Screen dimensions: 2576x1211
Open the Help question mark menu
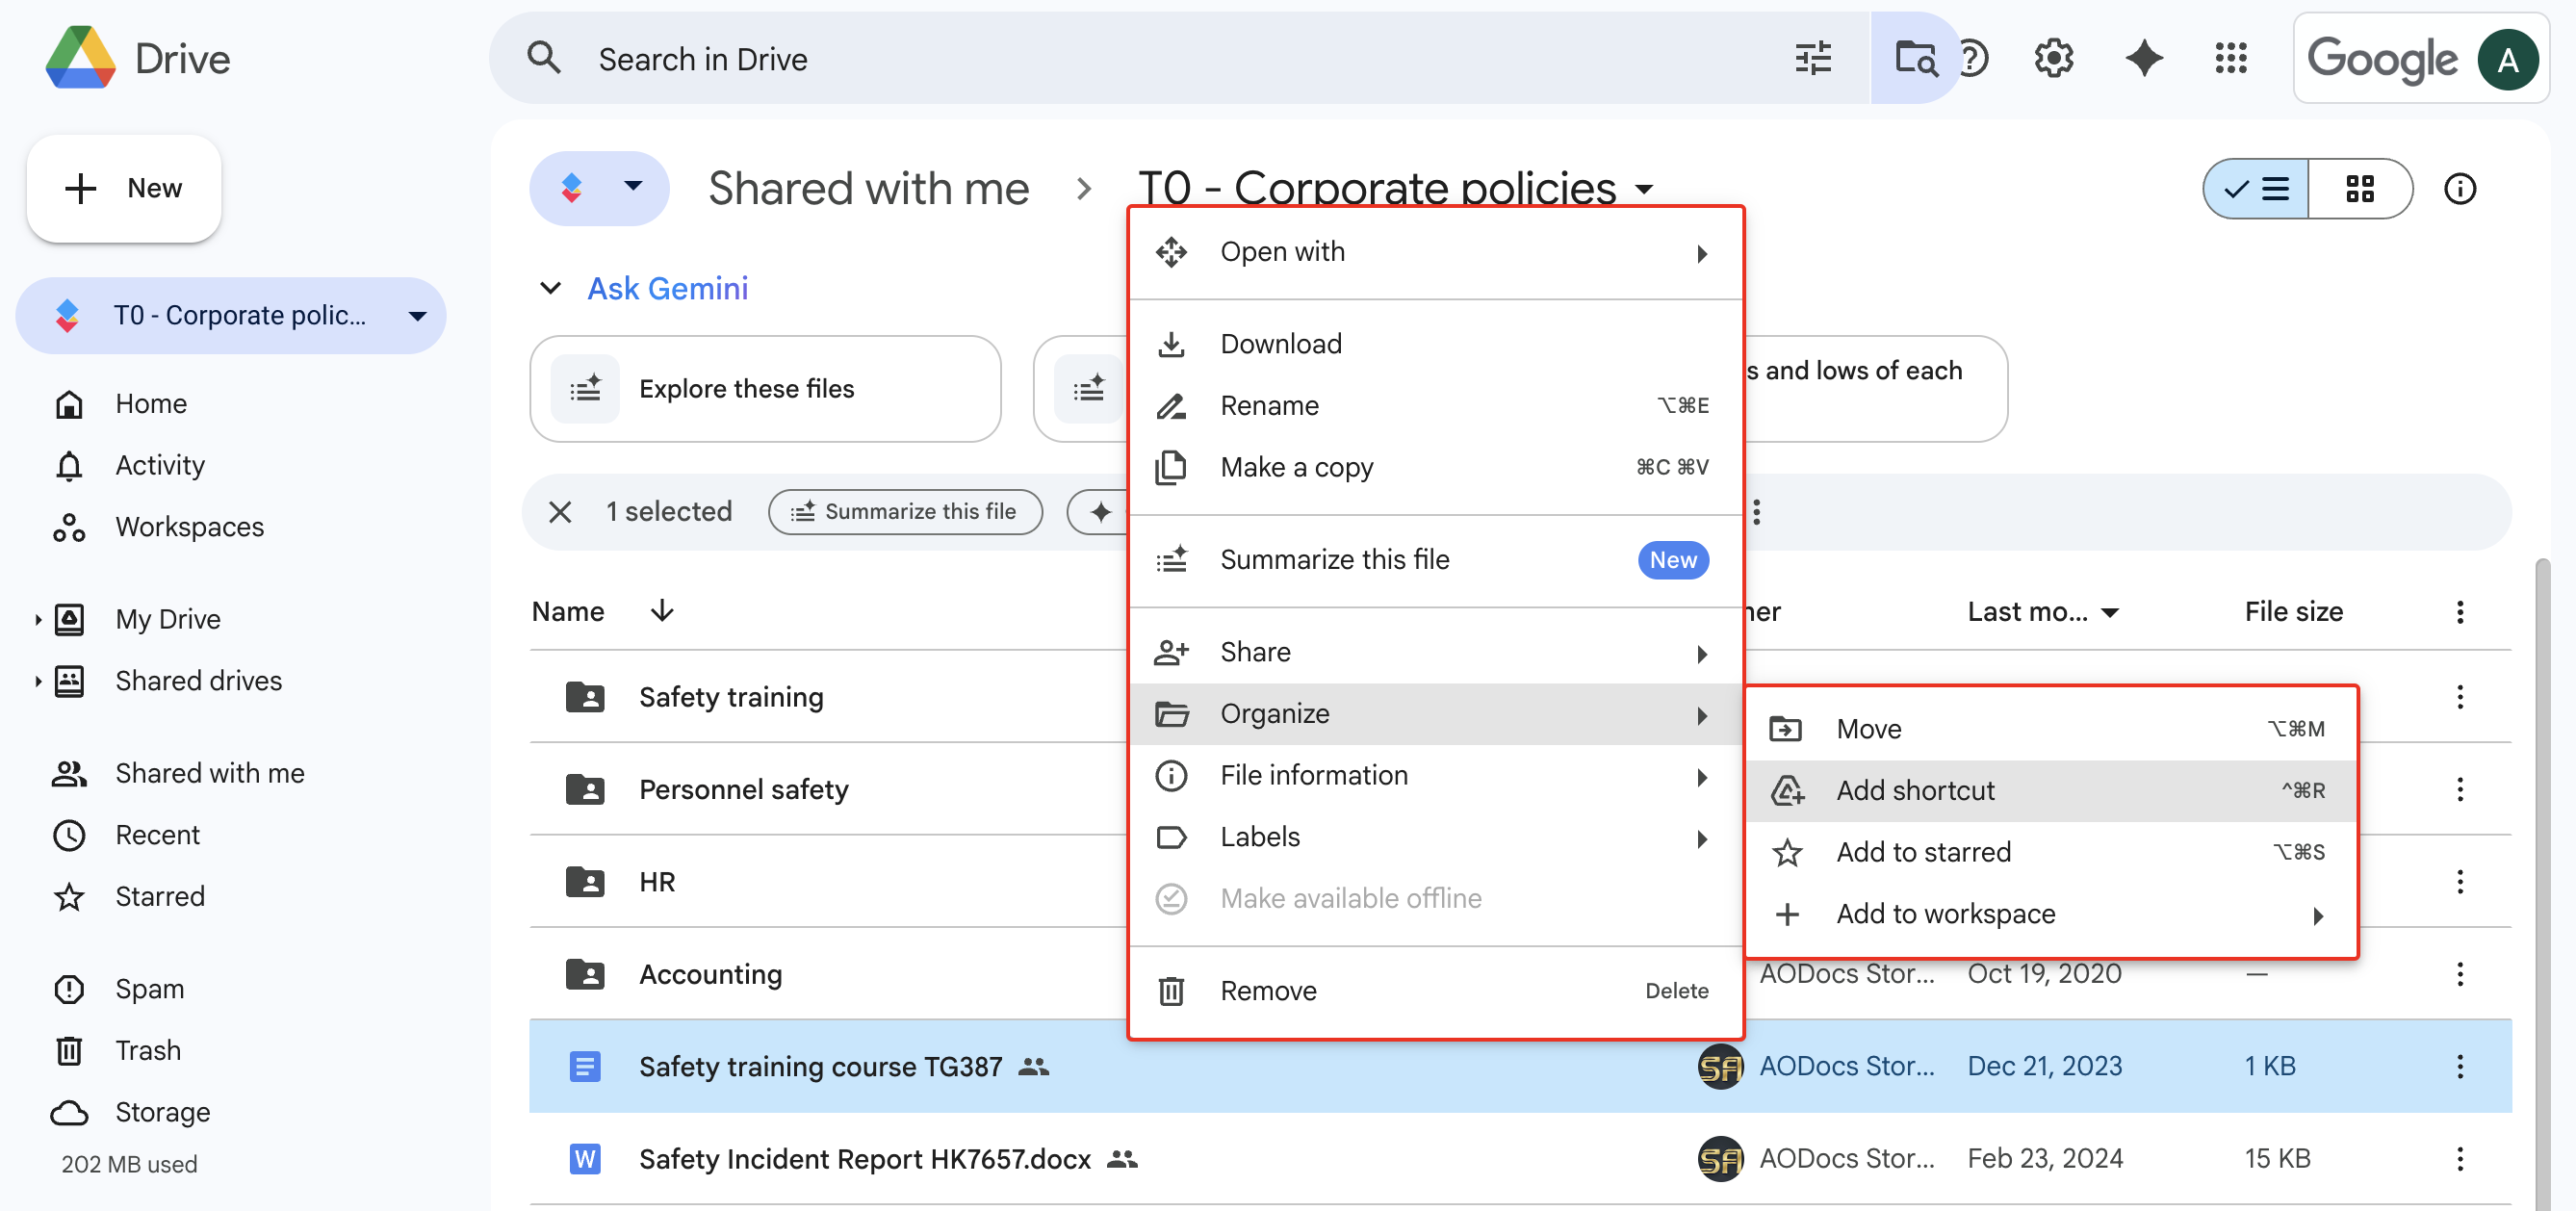1974,58
